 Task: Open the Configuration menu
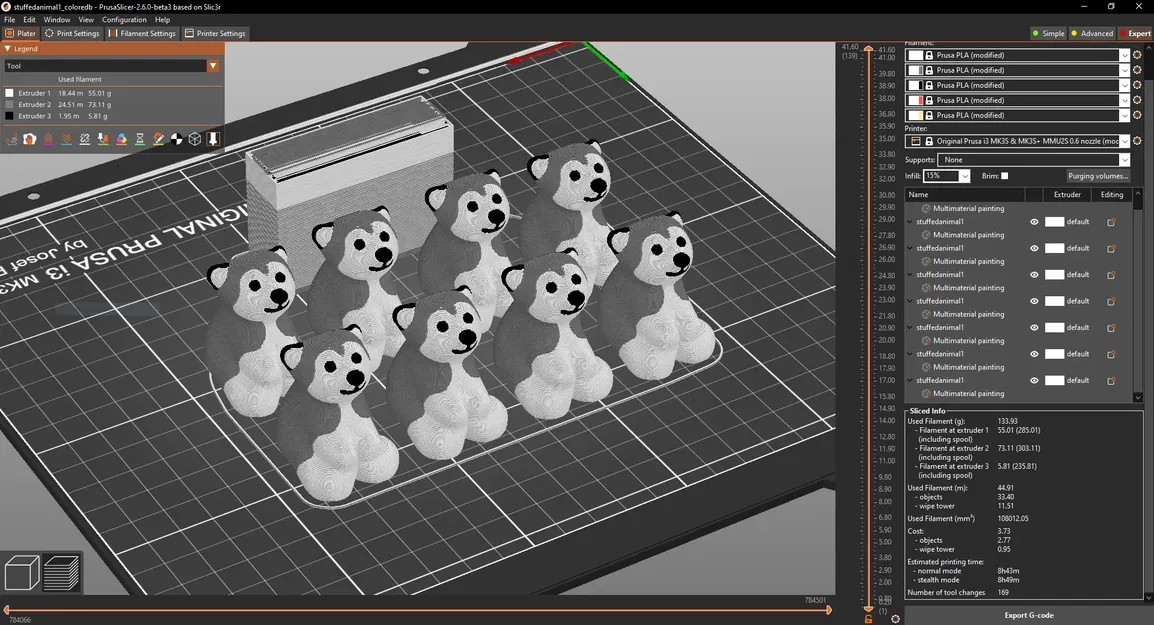(124, 20)
